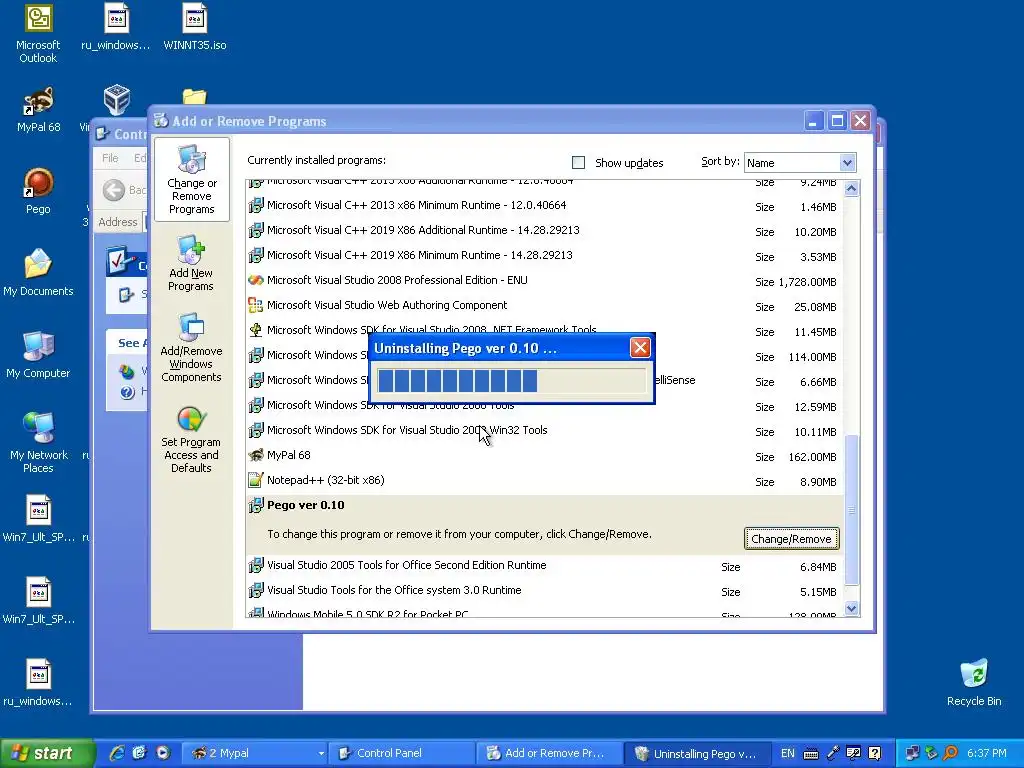Open My Network Places icon

click(x=38, y=443)
